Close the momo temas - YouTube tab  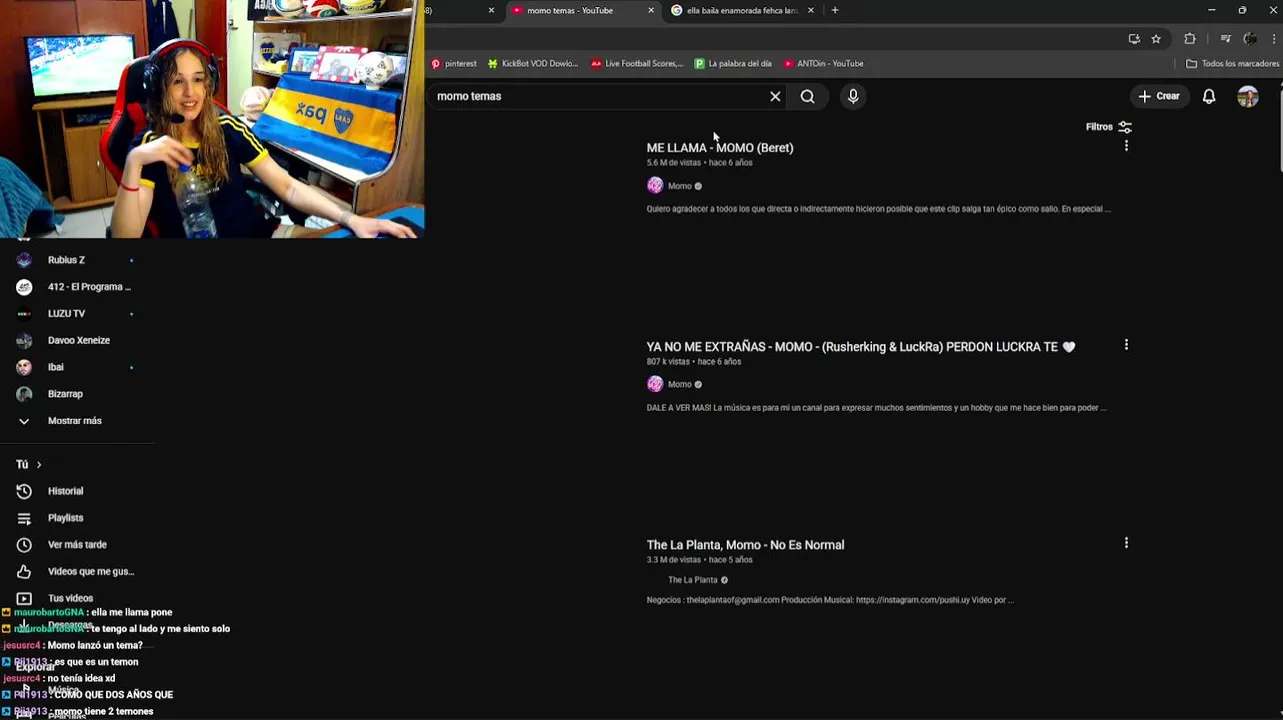651,10
